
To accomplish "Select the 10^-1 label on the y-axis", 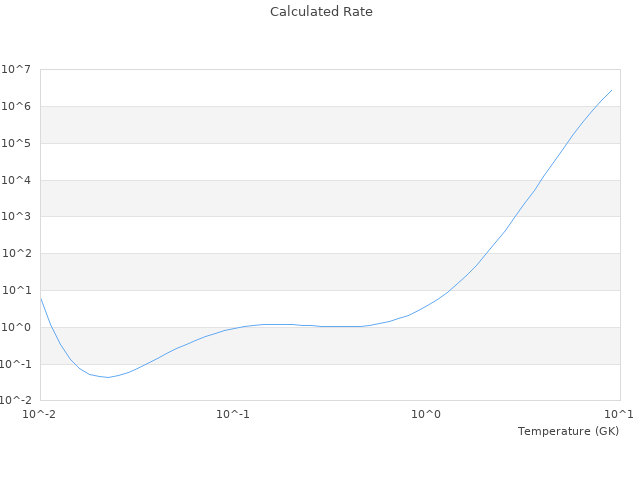I will (x=15, y=365).
